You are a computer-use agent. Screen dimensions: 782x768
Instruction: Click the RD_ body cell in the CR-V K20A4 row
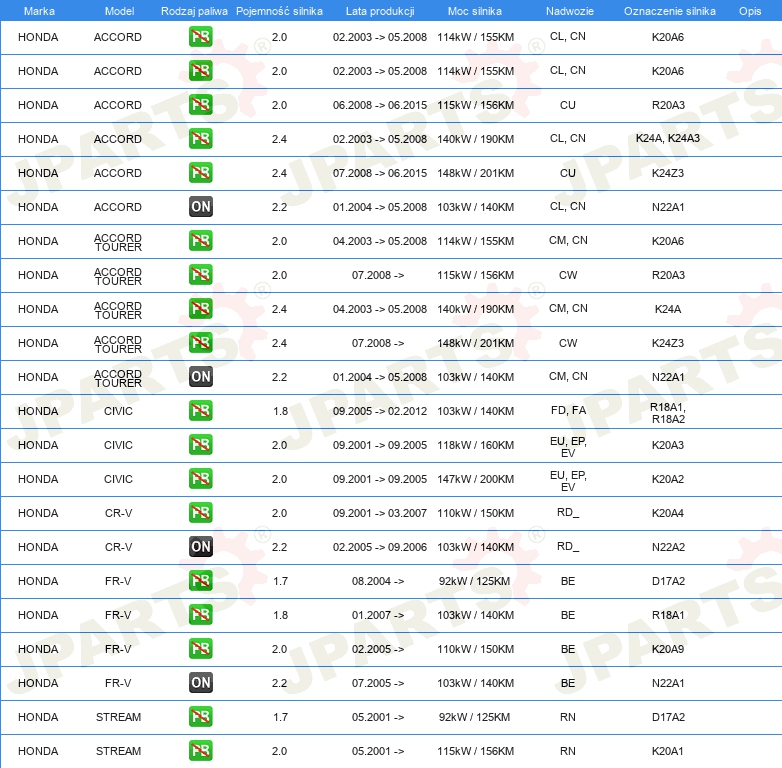568,513
